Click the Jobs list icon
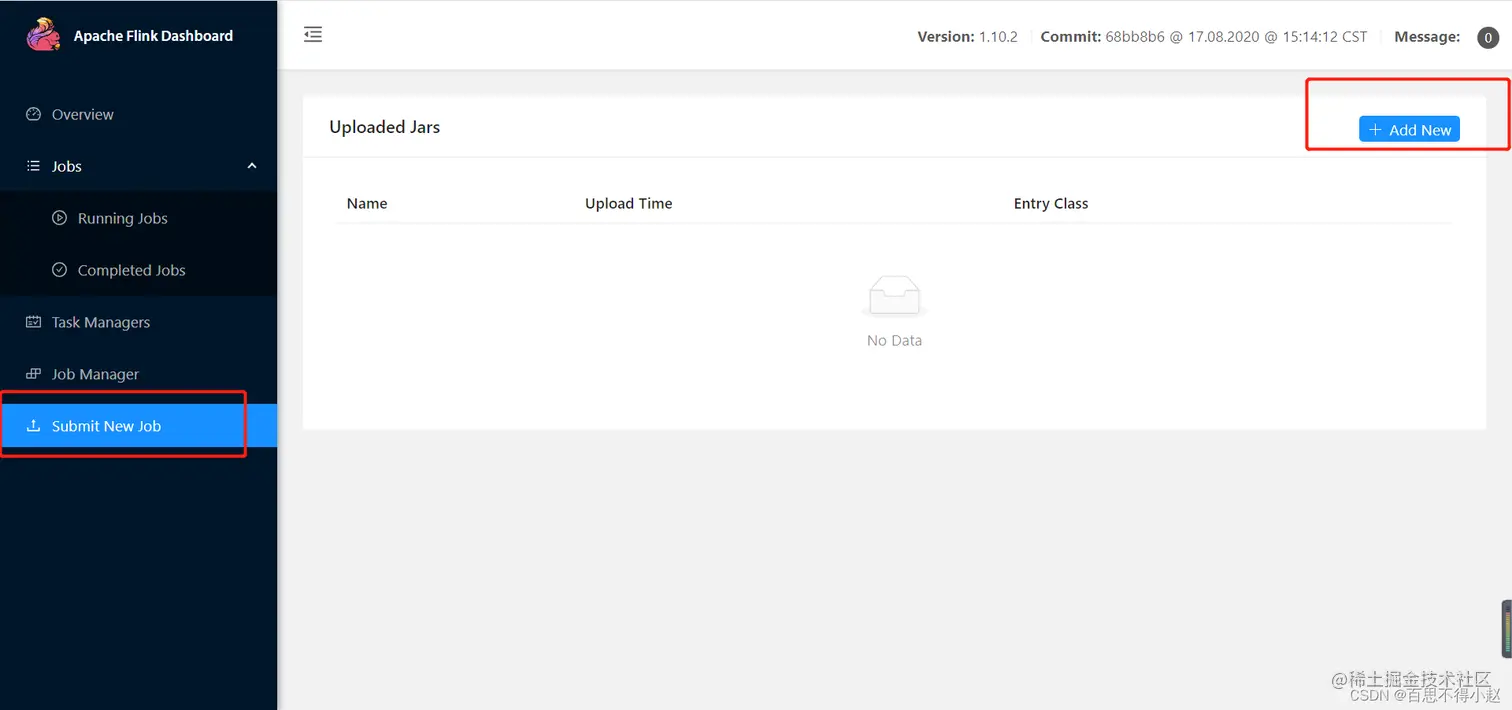 point(33,166)
